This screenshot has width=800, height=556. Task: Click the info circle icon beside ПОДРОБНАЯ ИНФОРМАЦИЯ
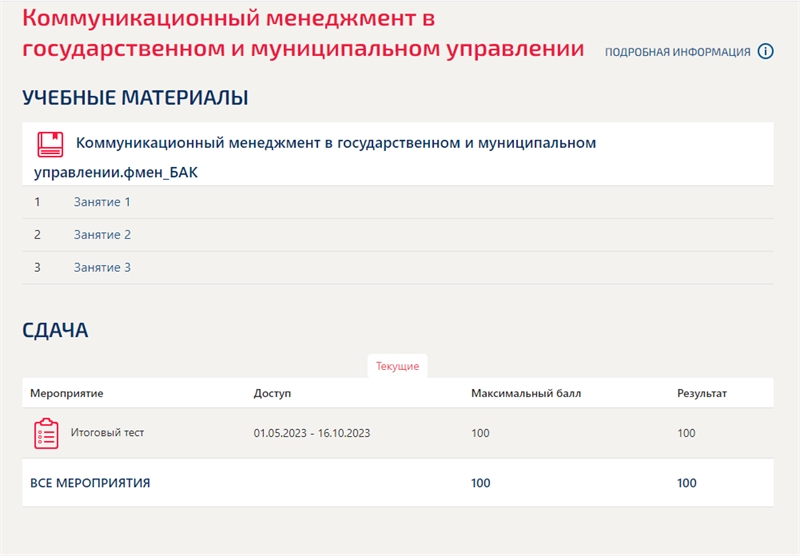(765, 52)
